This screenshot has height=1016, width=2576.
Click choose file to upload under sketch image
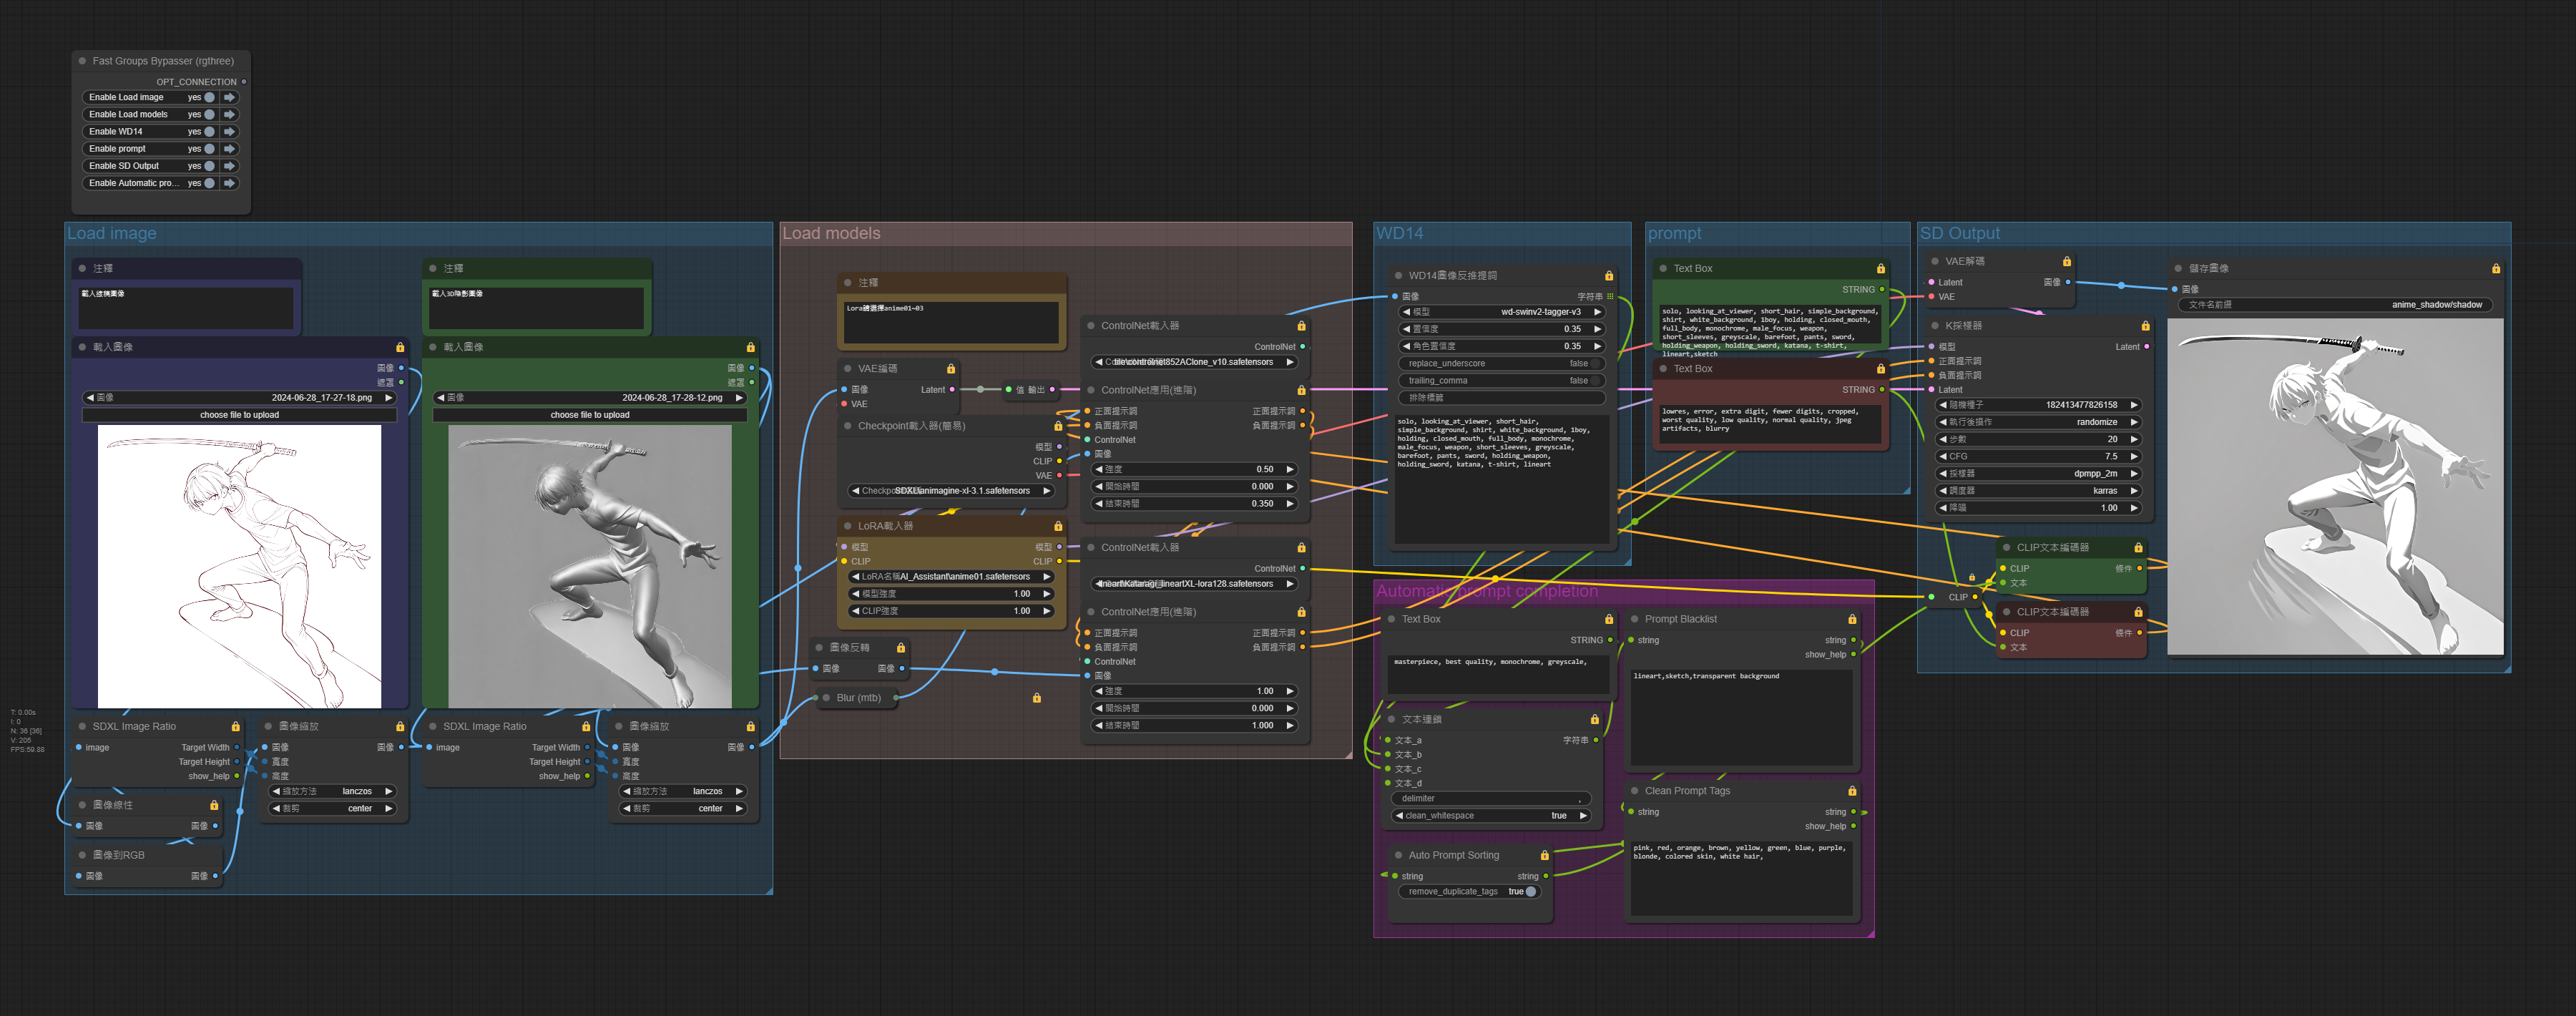(239, 415)
